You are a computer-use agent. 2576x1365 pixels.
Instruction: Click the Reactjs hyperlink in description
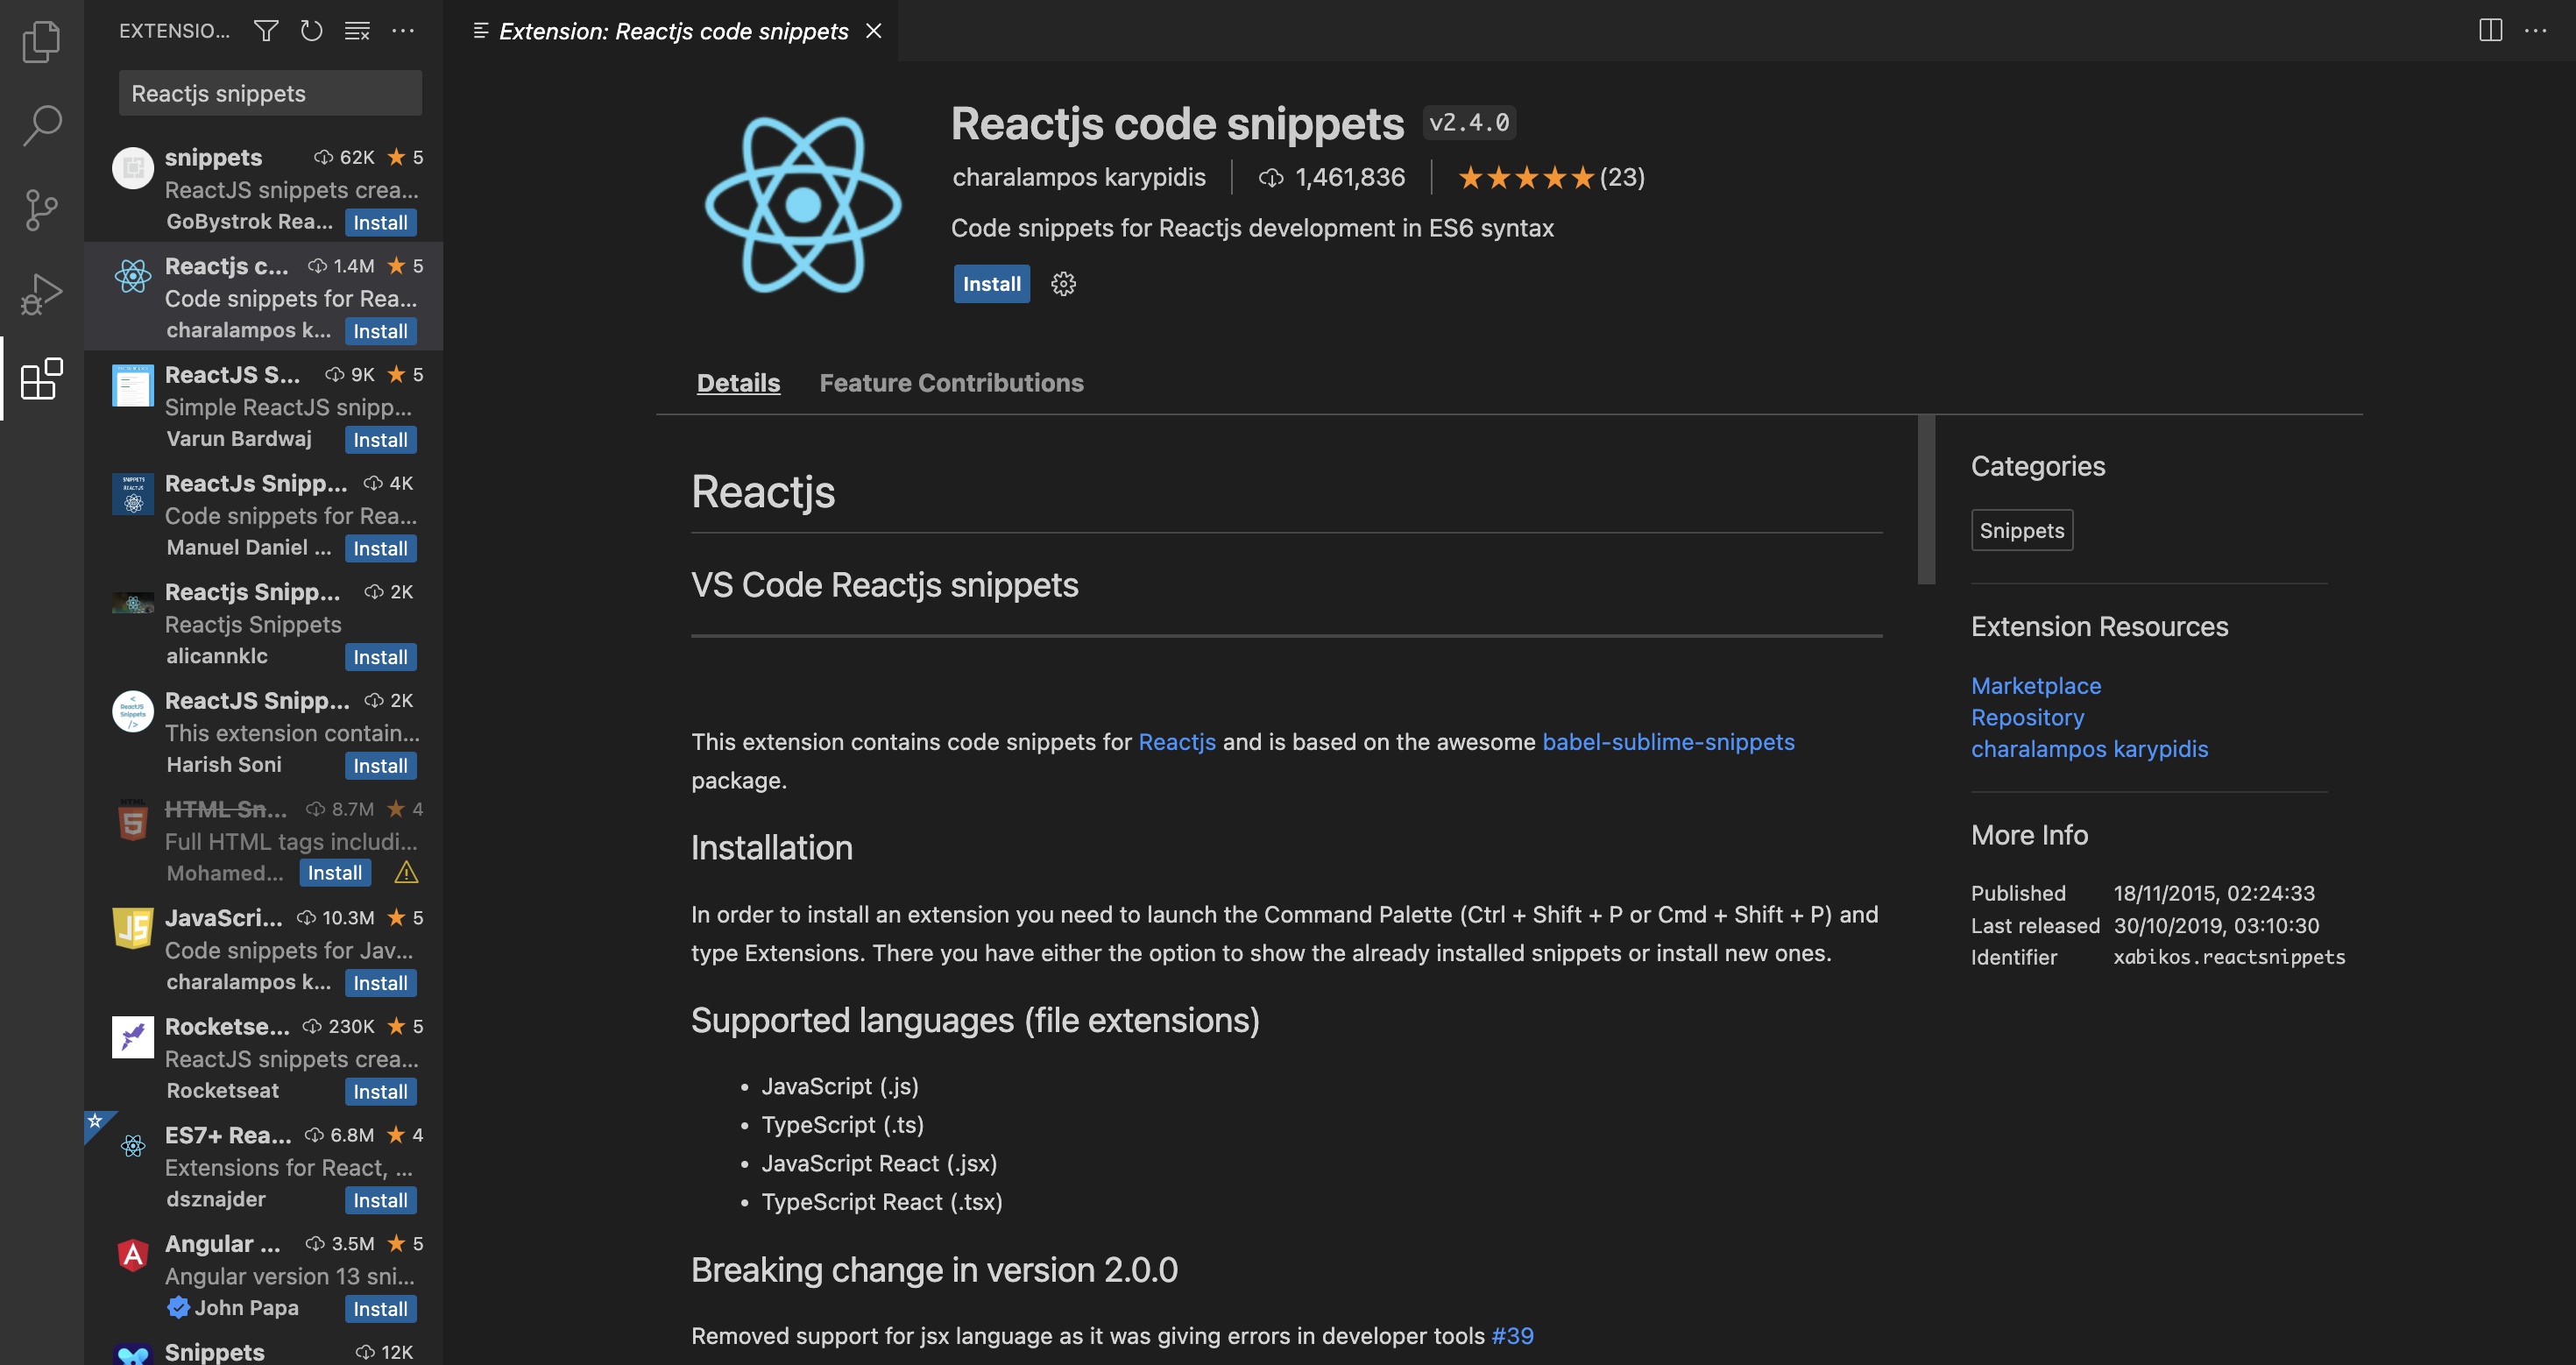(1178, 743)
